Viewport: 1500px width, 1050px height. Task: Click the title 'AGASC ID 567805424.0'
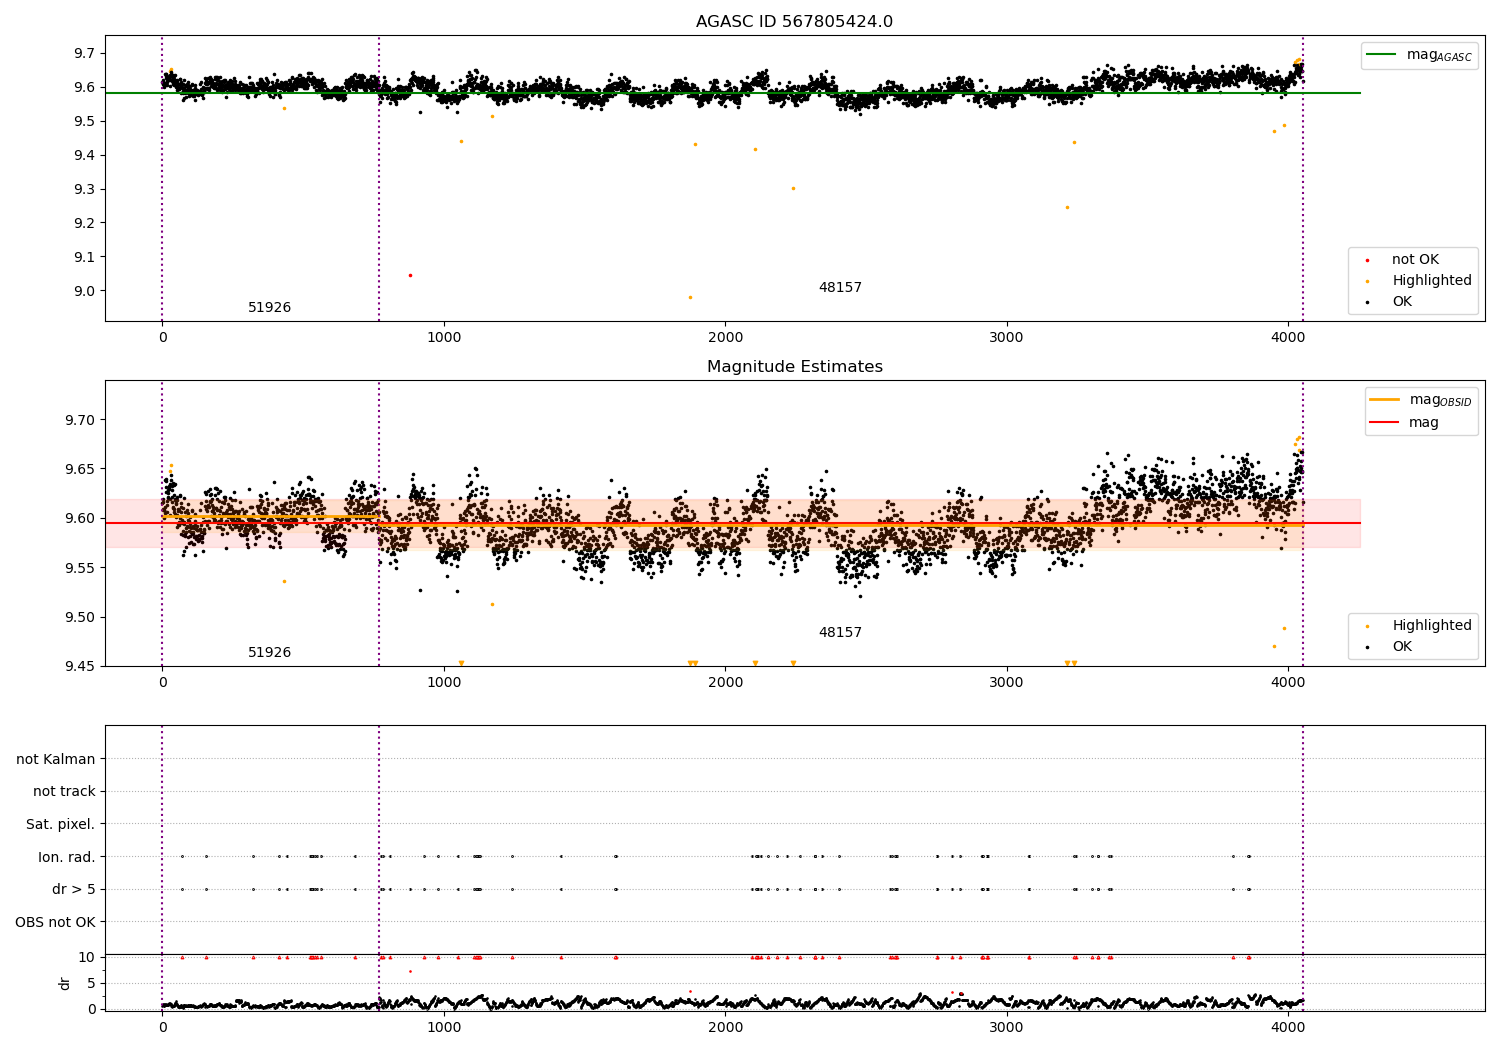(x=794, y=22)
